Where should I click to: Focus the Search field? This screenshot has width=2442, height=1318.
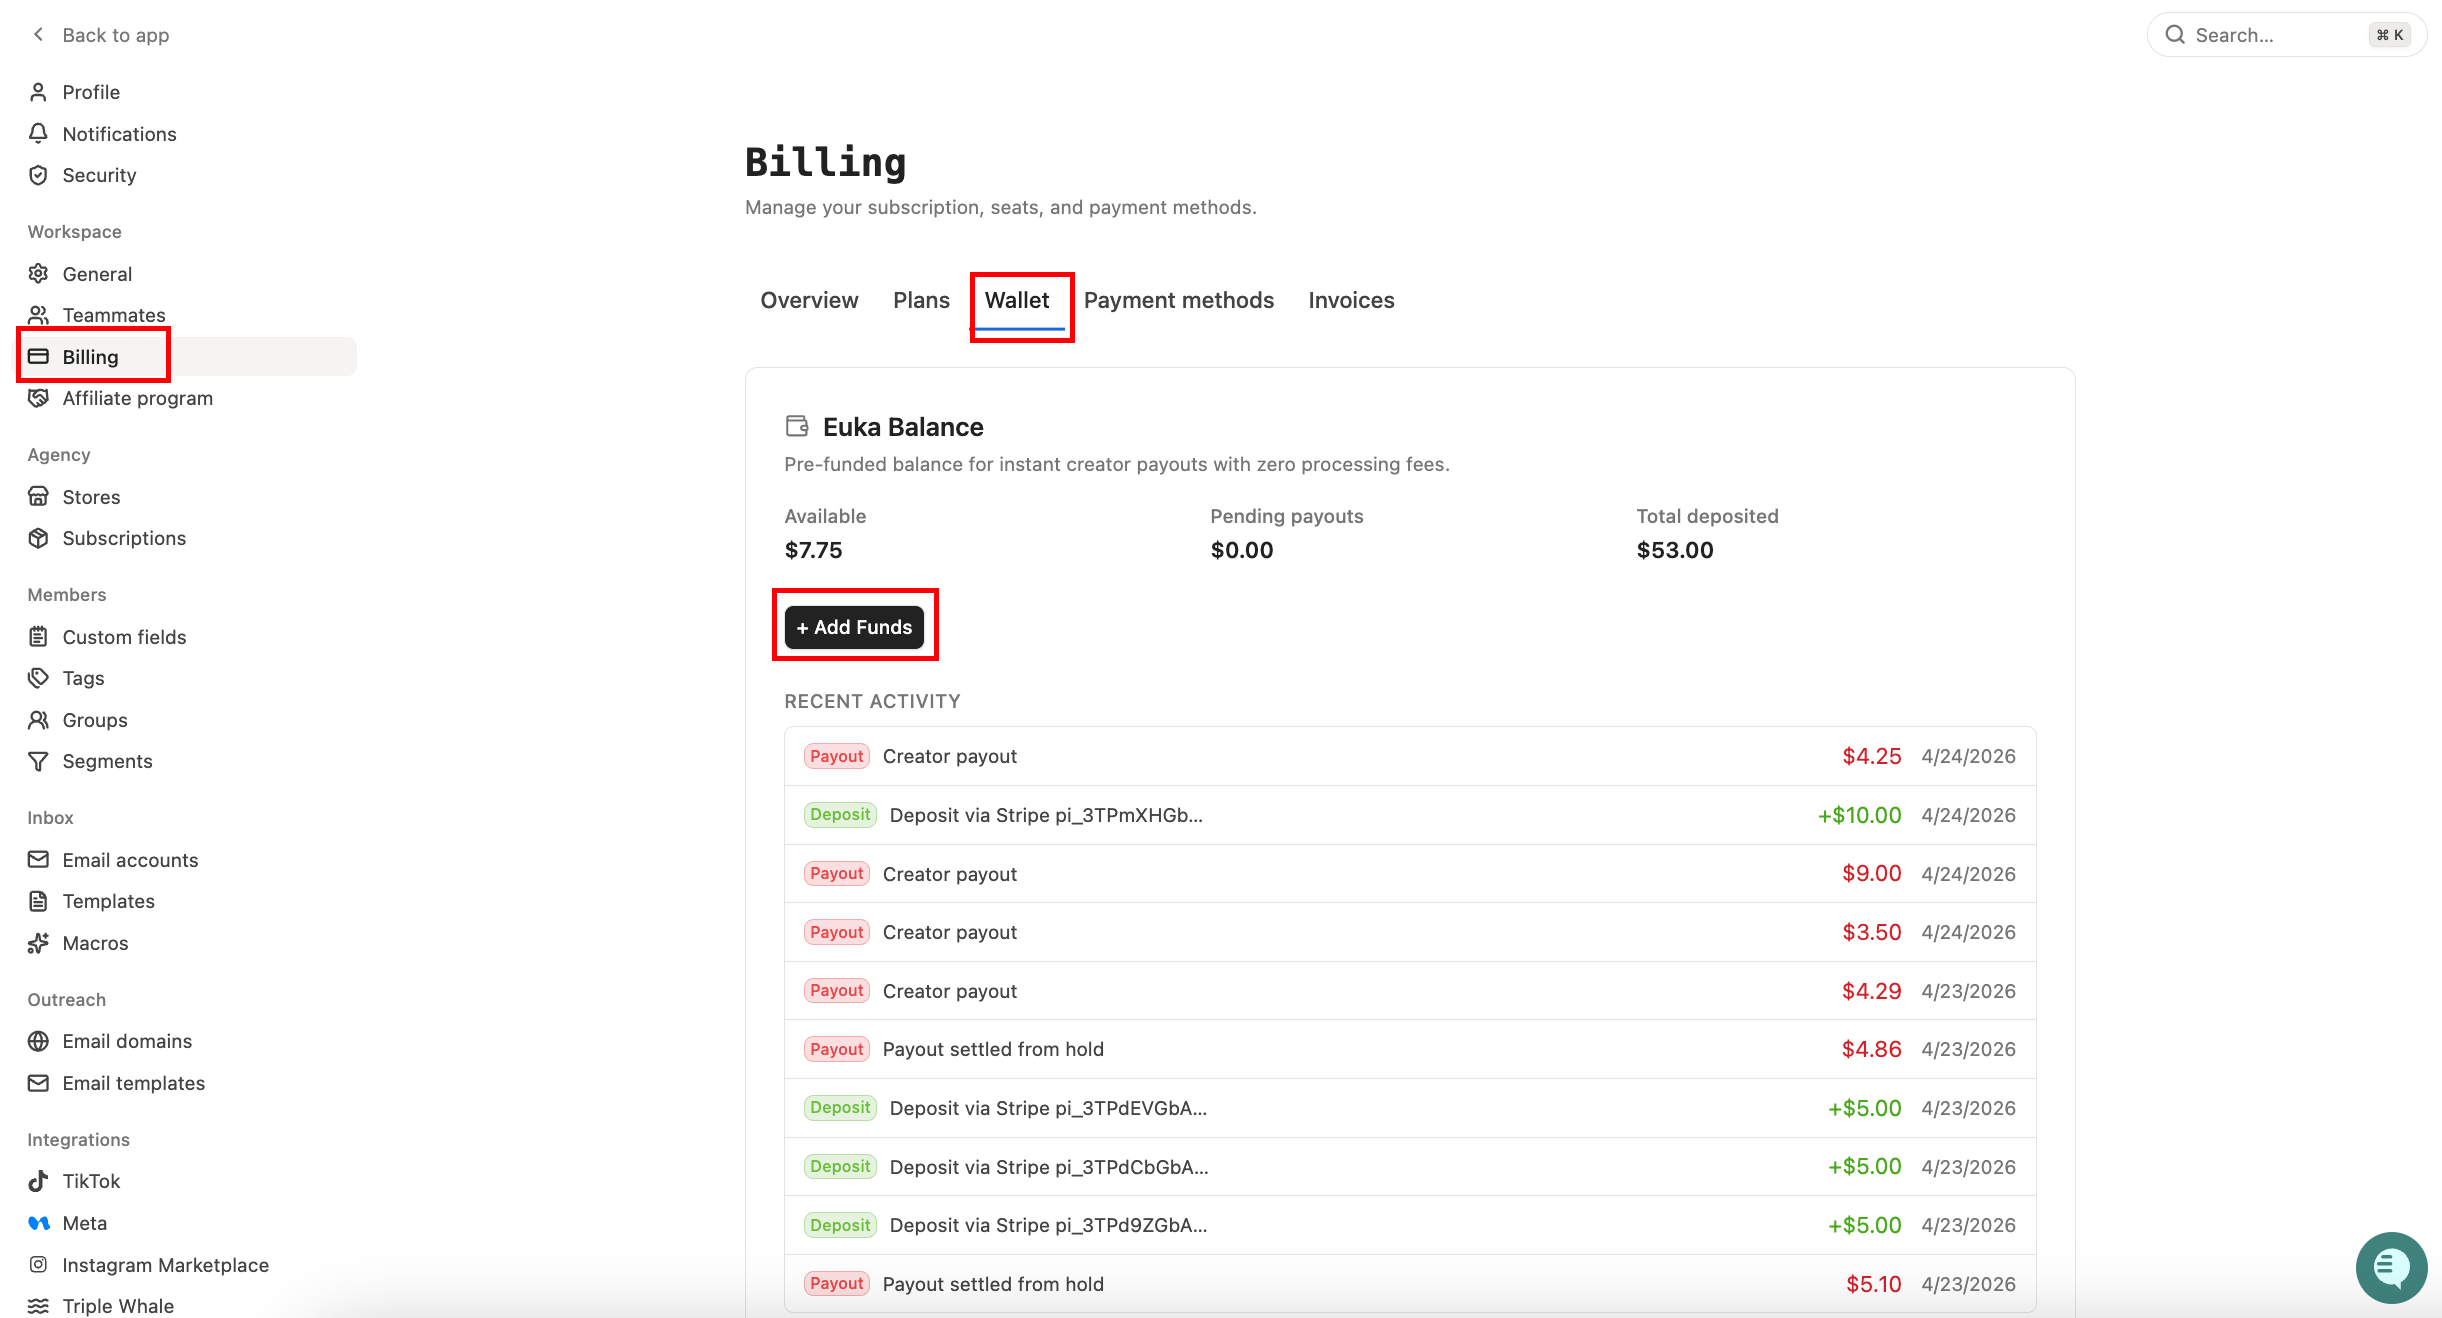[x=2286, y=35]
